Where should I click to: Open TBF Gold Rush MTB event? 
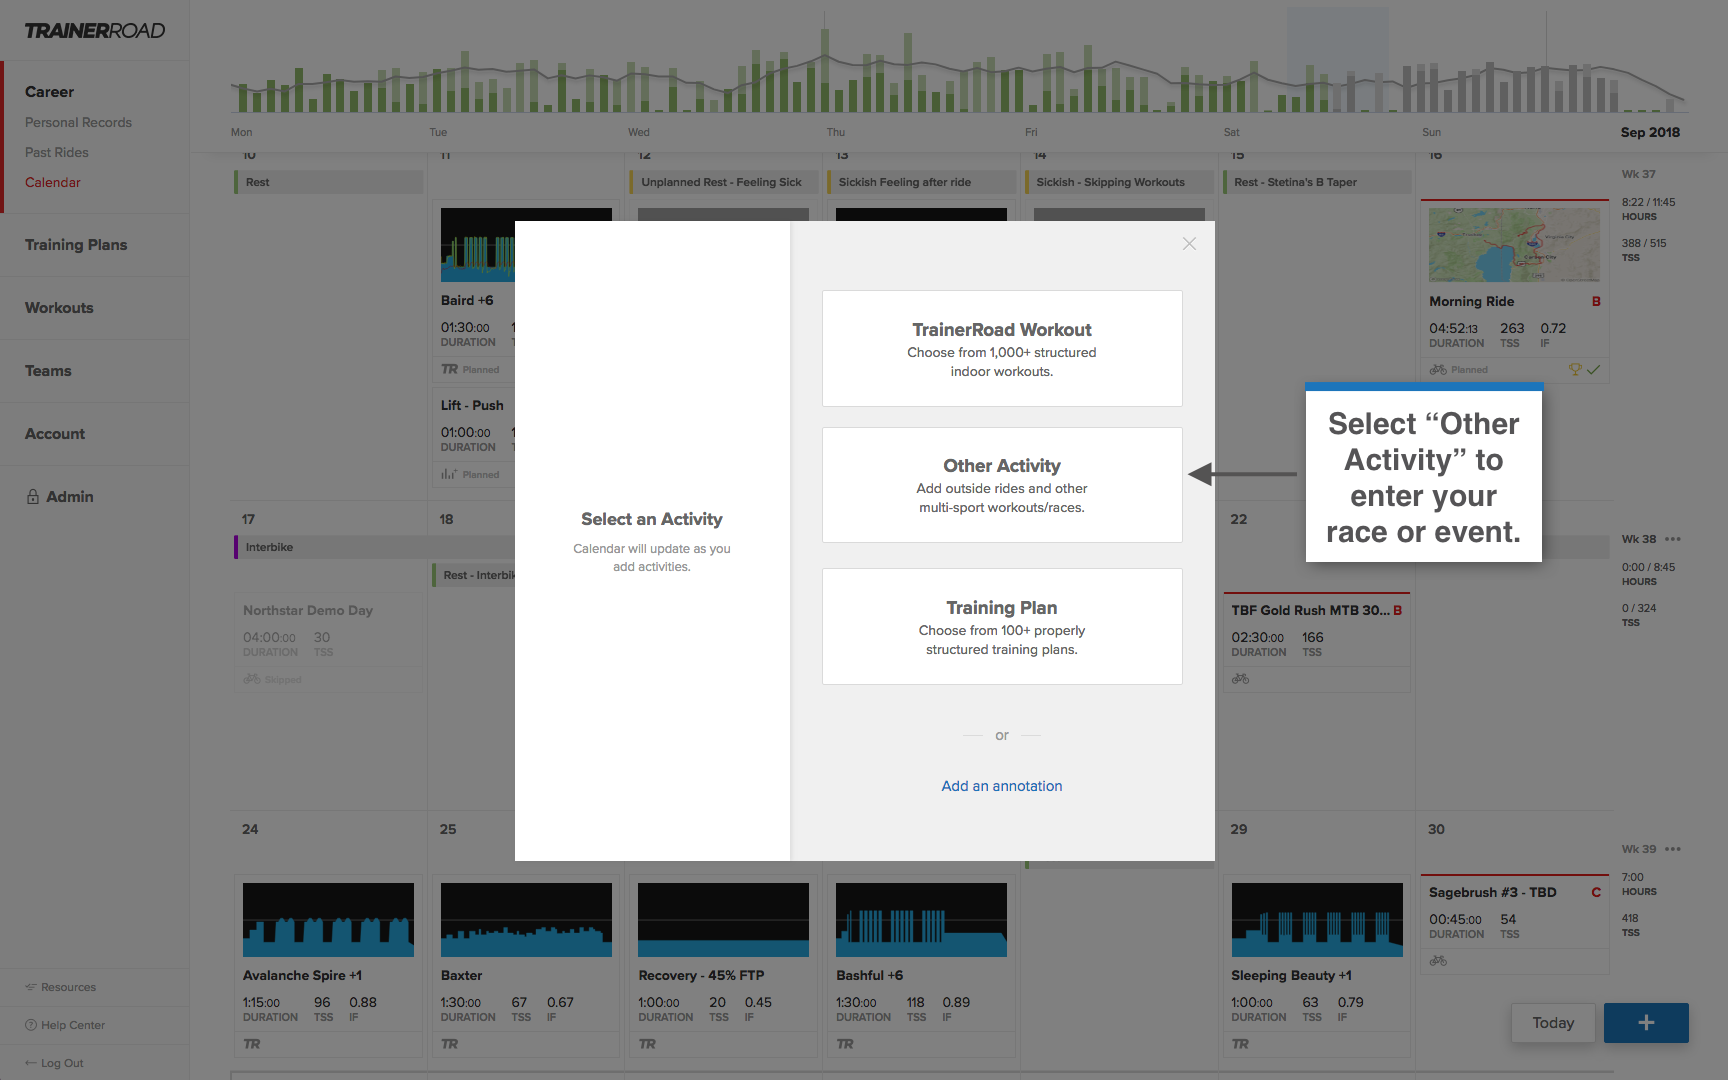click(1310, 610)
